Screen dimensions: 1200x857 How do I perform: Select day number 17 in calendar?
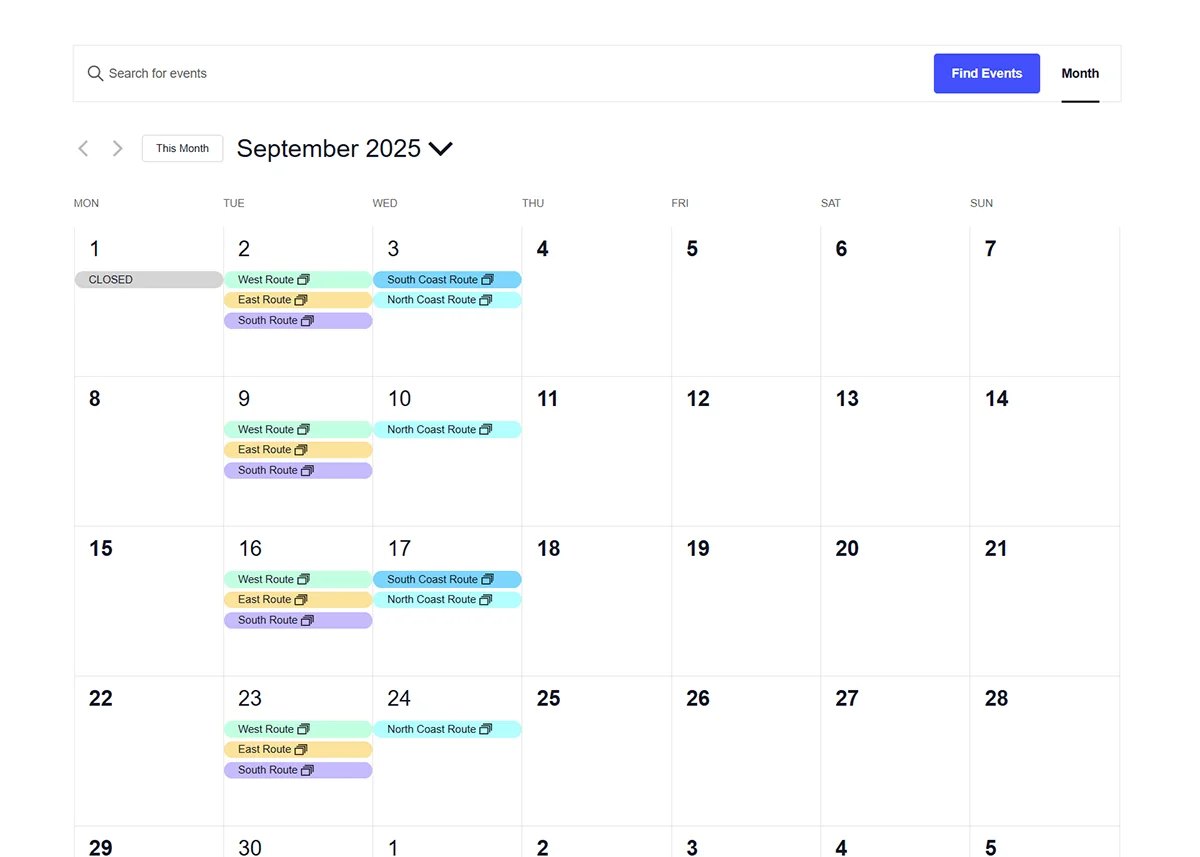(399, 549)
